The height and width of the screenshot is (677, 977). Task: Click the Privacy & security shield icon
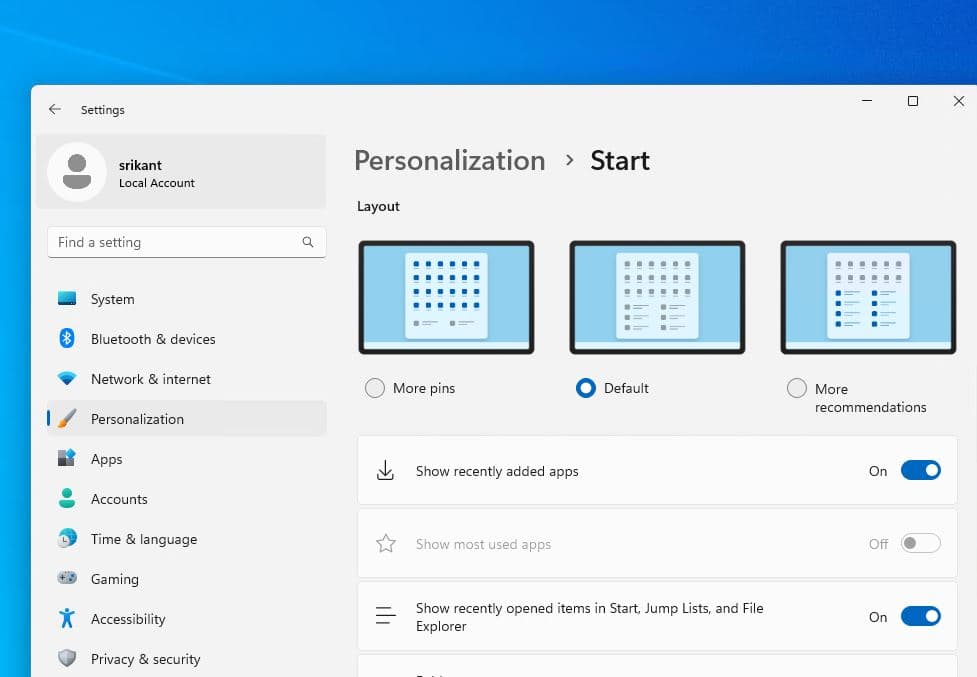[x=67, y=658]
